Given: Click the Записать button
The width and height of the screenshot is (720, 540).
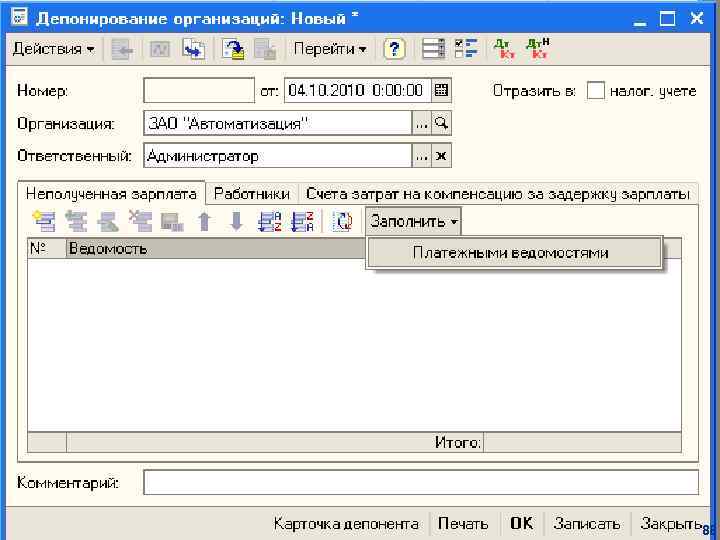Looking at the screenshot, I should click(587, 523).
